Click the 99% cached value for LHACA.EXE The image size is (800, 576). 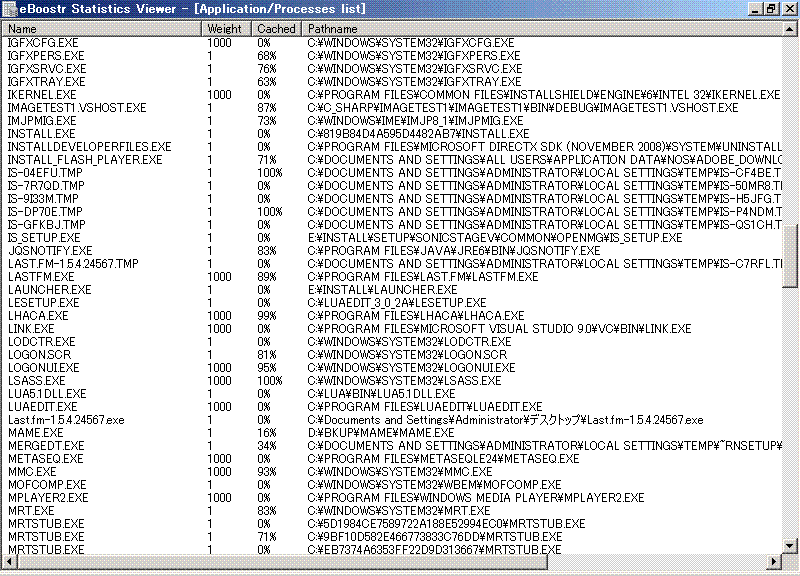point(267,316)
